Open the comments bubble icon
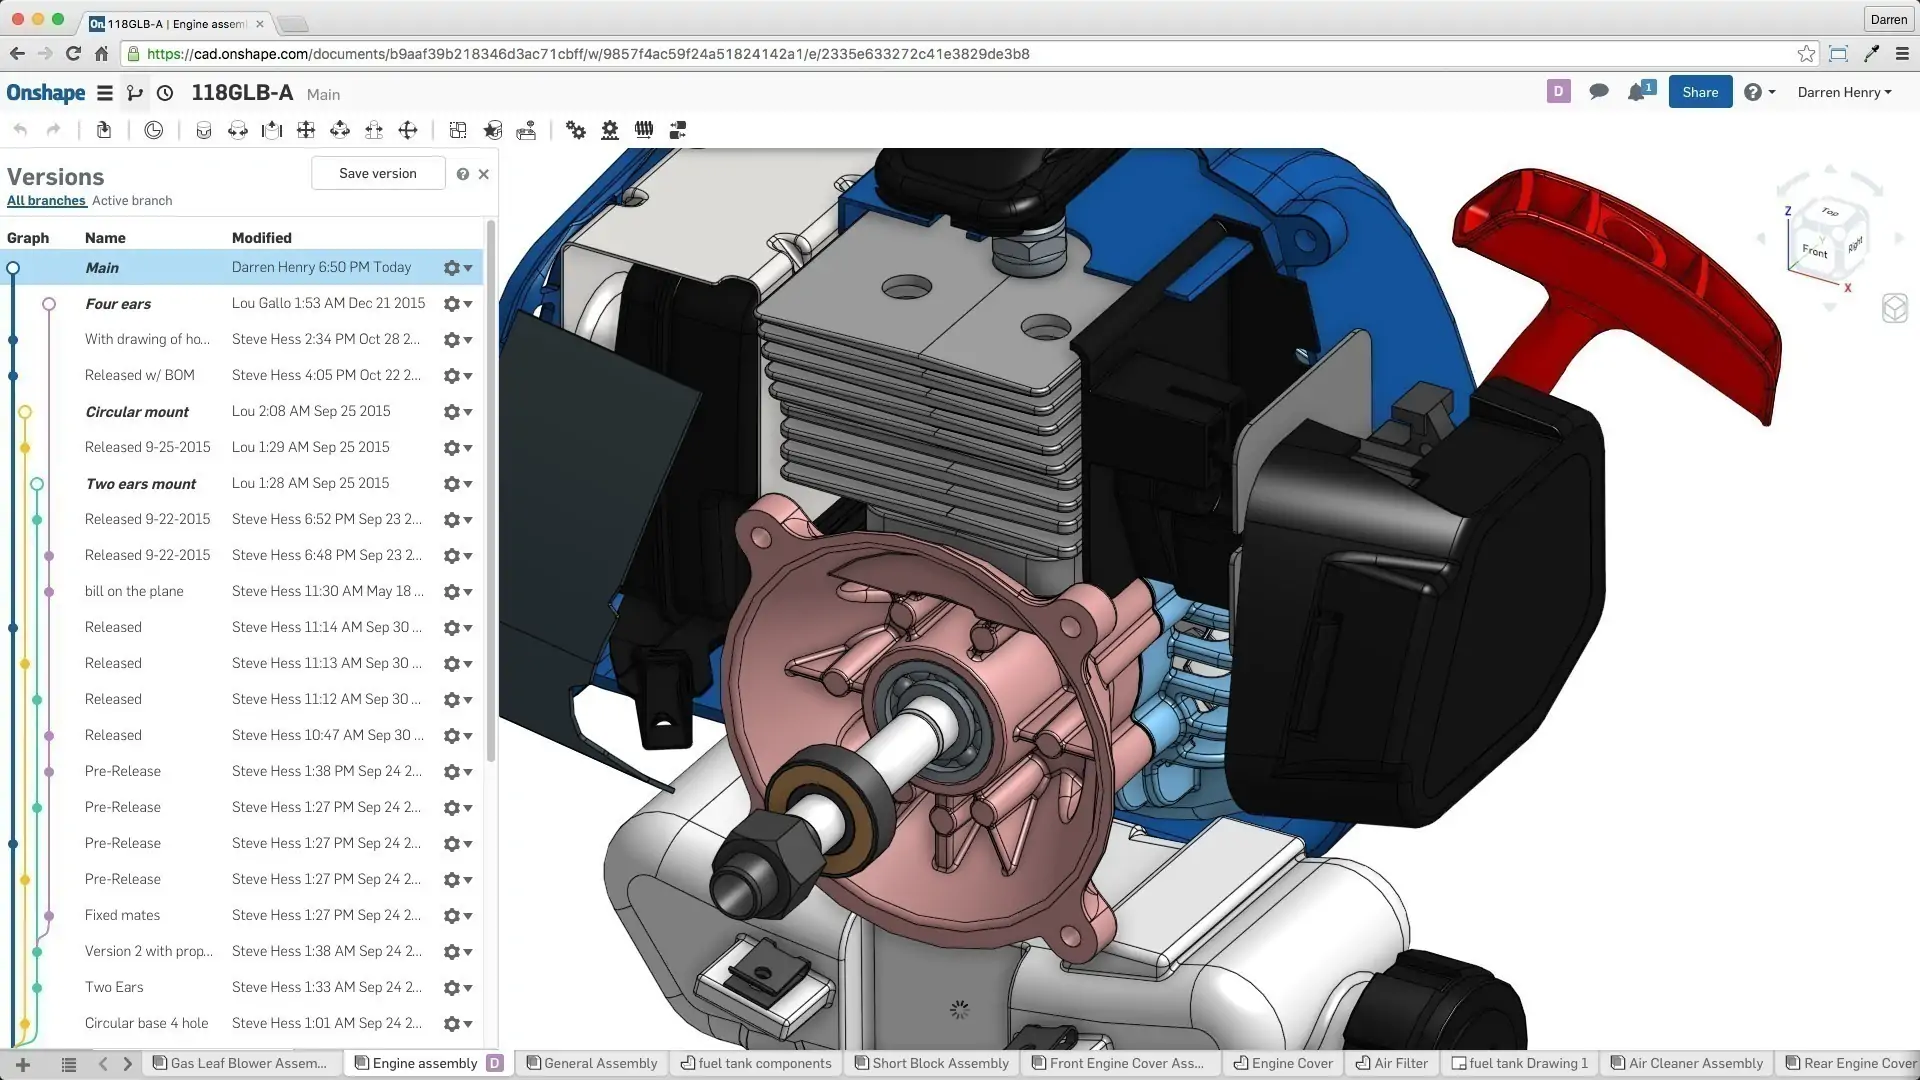This screenshot has height=1080, width=1920. tap(1598, 91)
